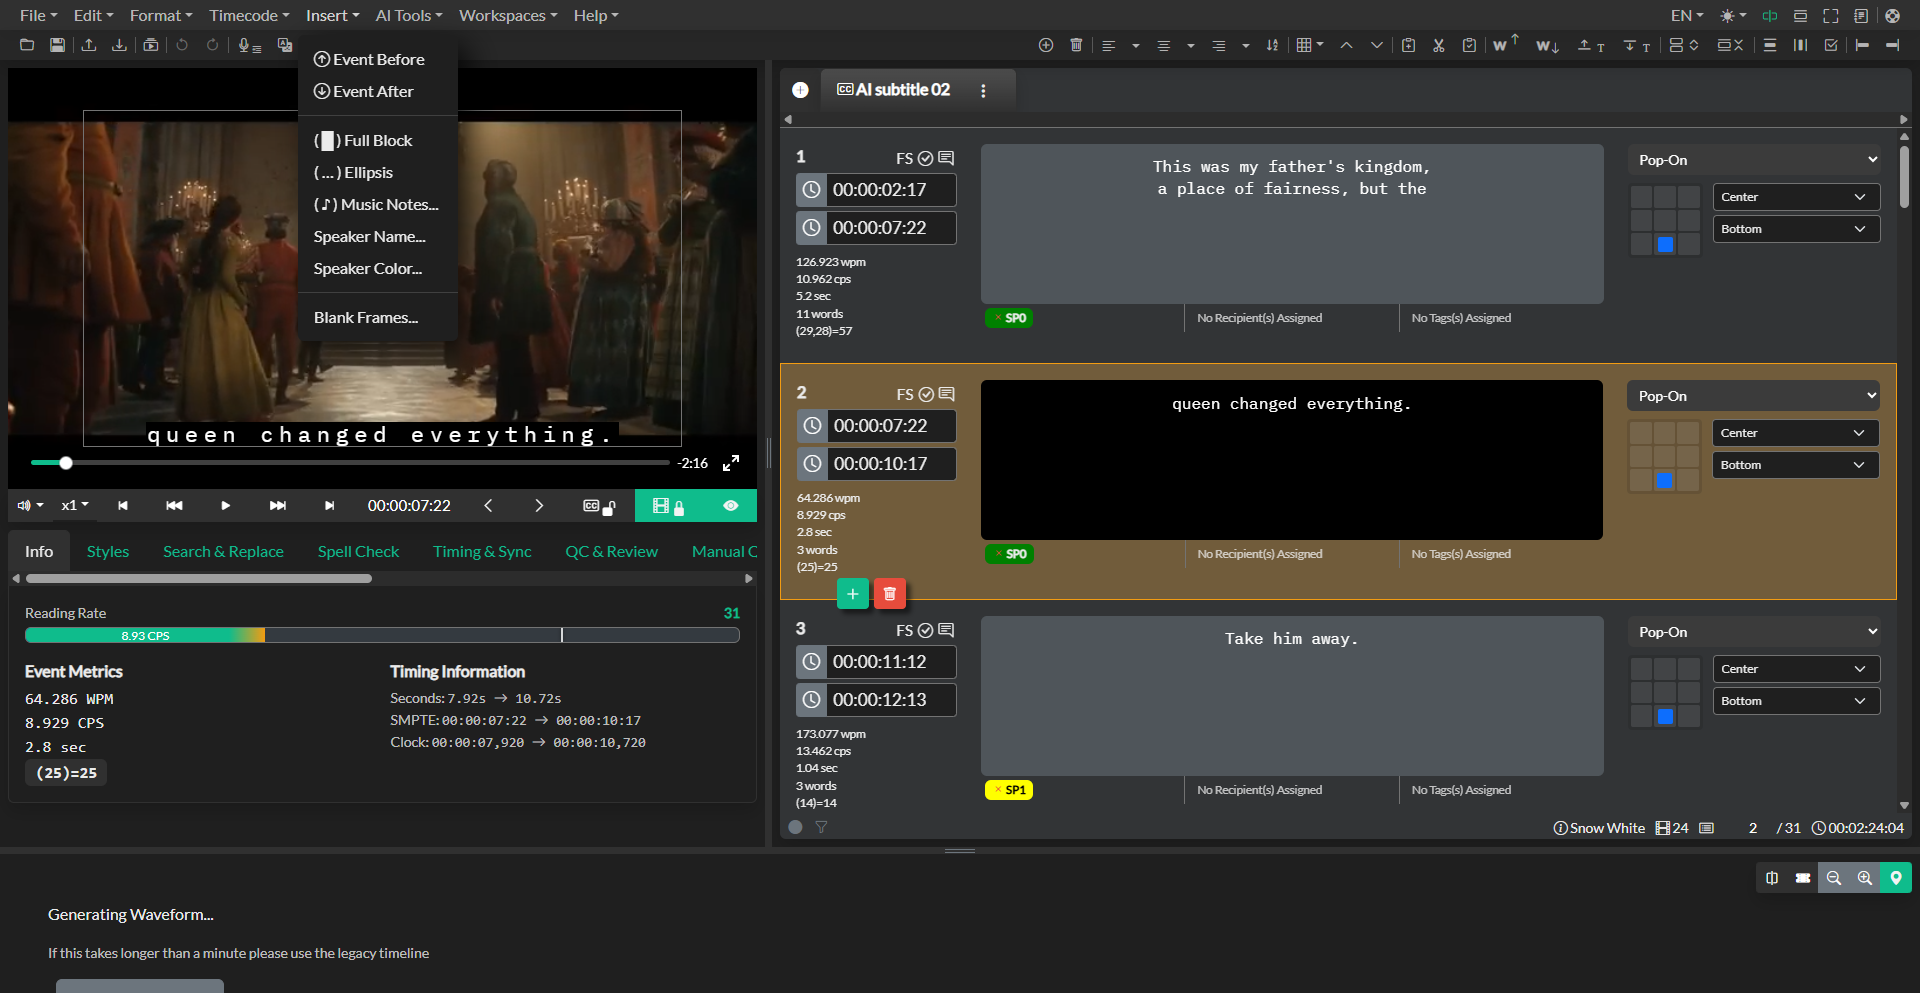Image resolution: width=1920 pixels, height=993 pixels.
Task: Toggle the caption lock on the player
Action: (x=599, y=506)
